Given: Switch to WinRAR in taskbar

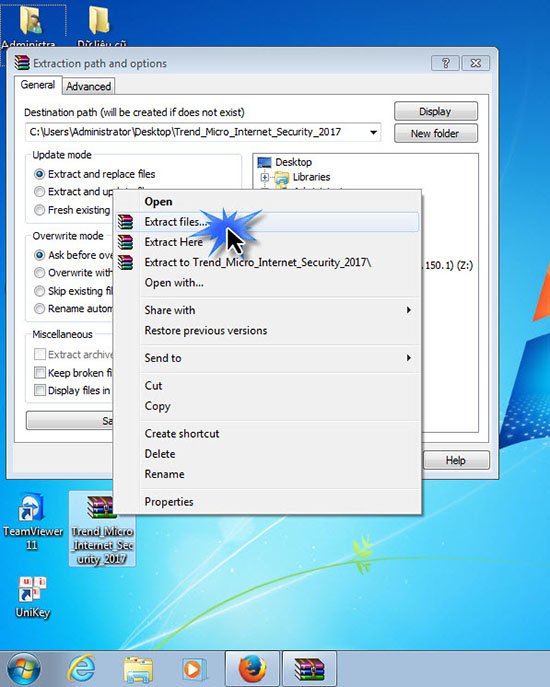Looking at the screenshot, I should pos(309,669).
